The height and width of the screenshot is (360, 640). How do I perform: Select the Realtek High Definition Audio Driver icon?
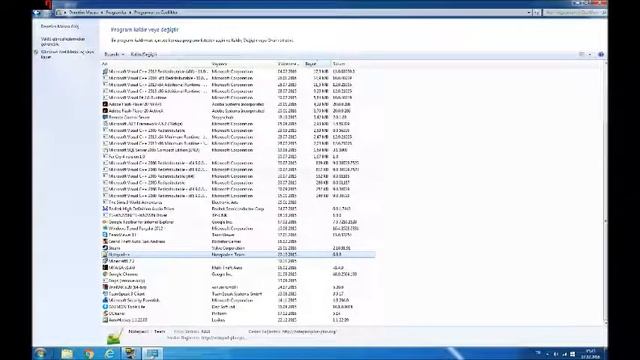pyautogui.click(x=105, y=209)
